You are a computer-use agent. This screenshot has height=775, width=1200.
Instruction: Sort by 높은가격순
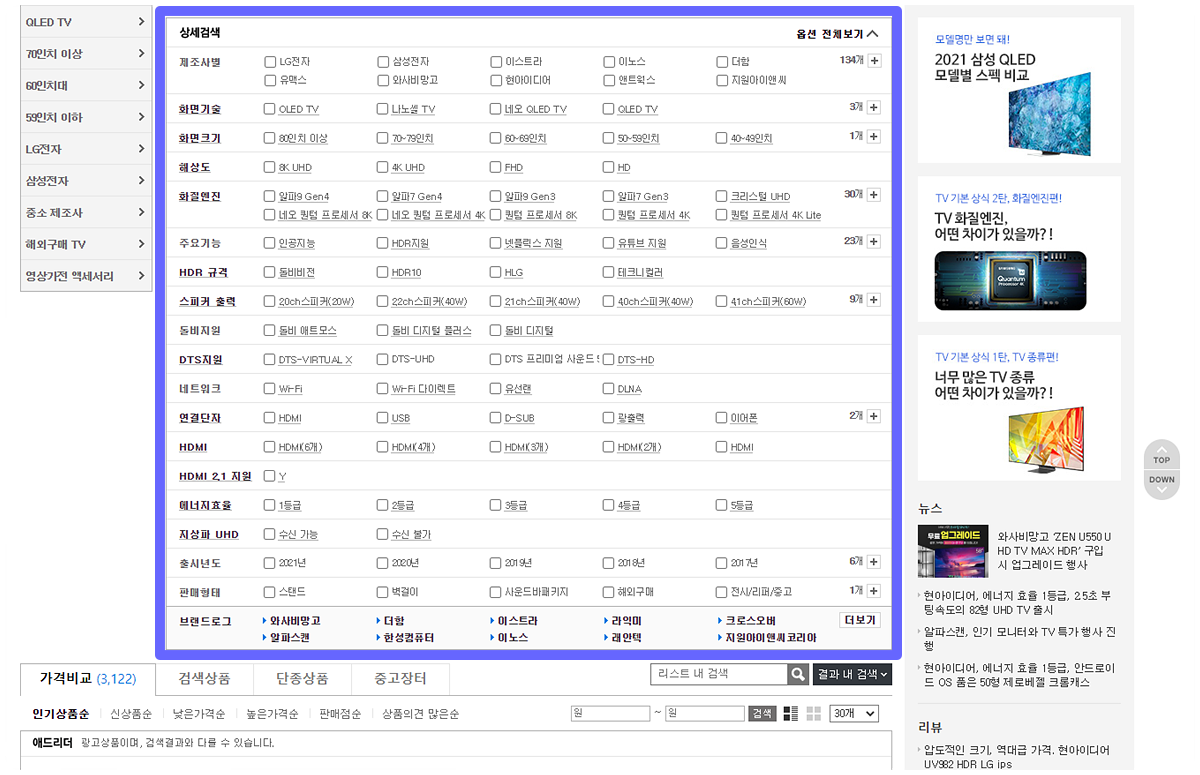click(272, 715)
